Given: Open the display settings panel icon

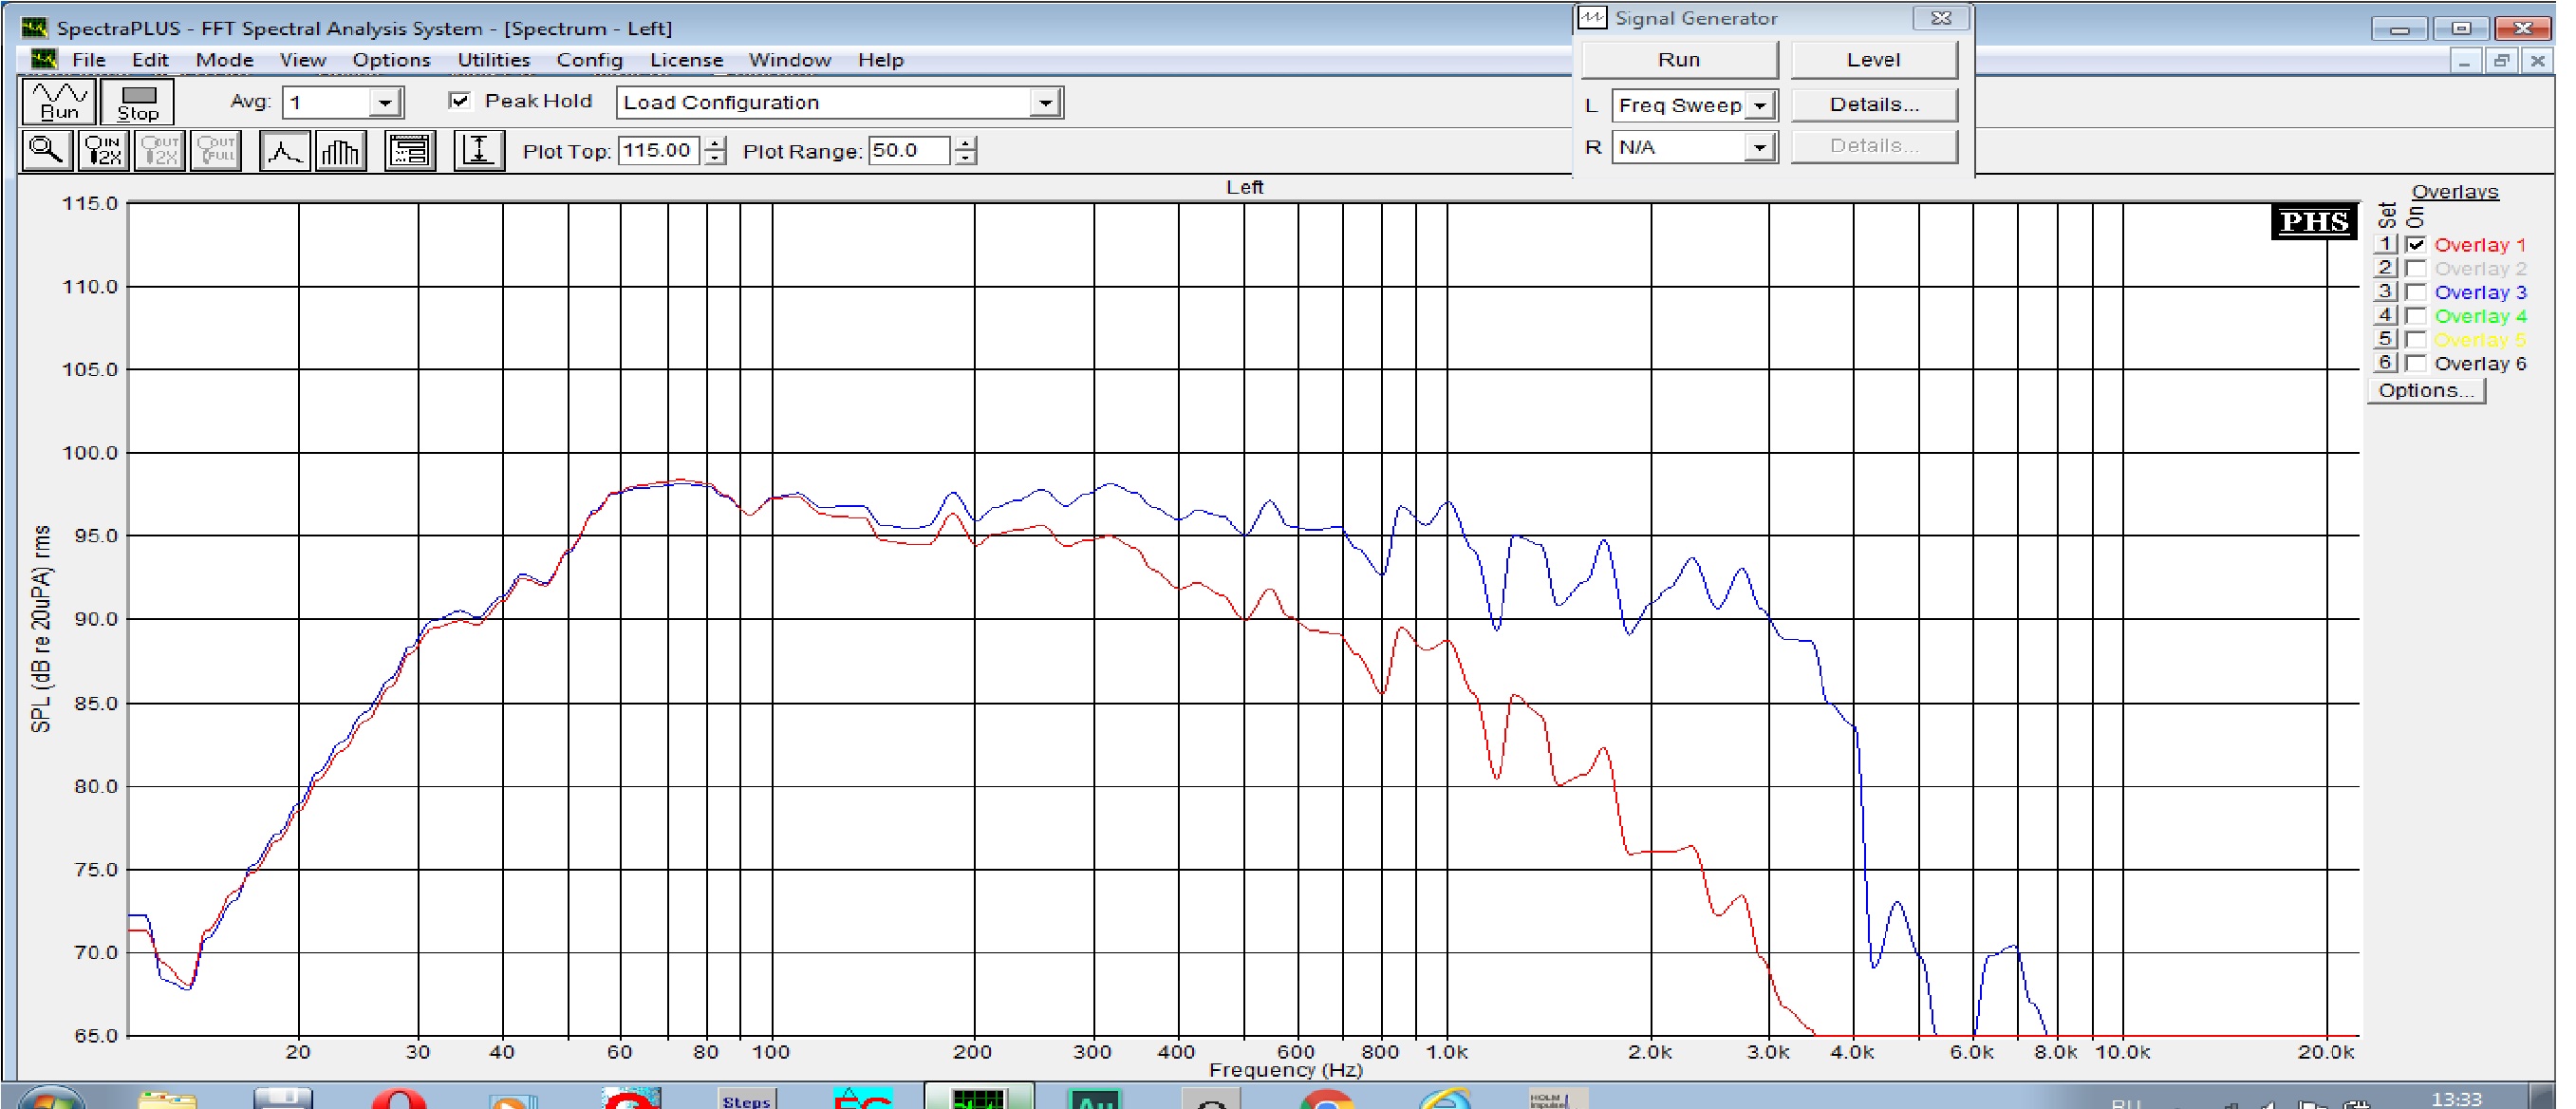Looking at the screenshot, I should 409,151.
